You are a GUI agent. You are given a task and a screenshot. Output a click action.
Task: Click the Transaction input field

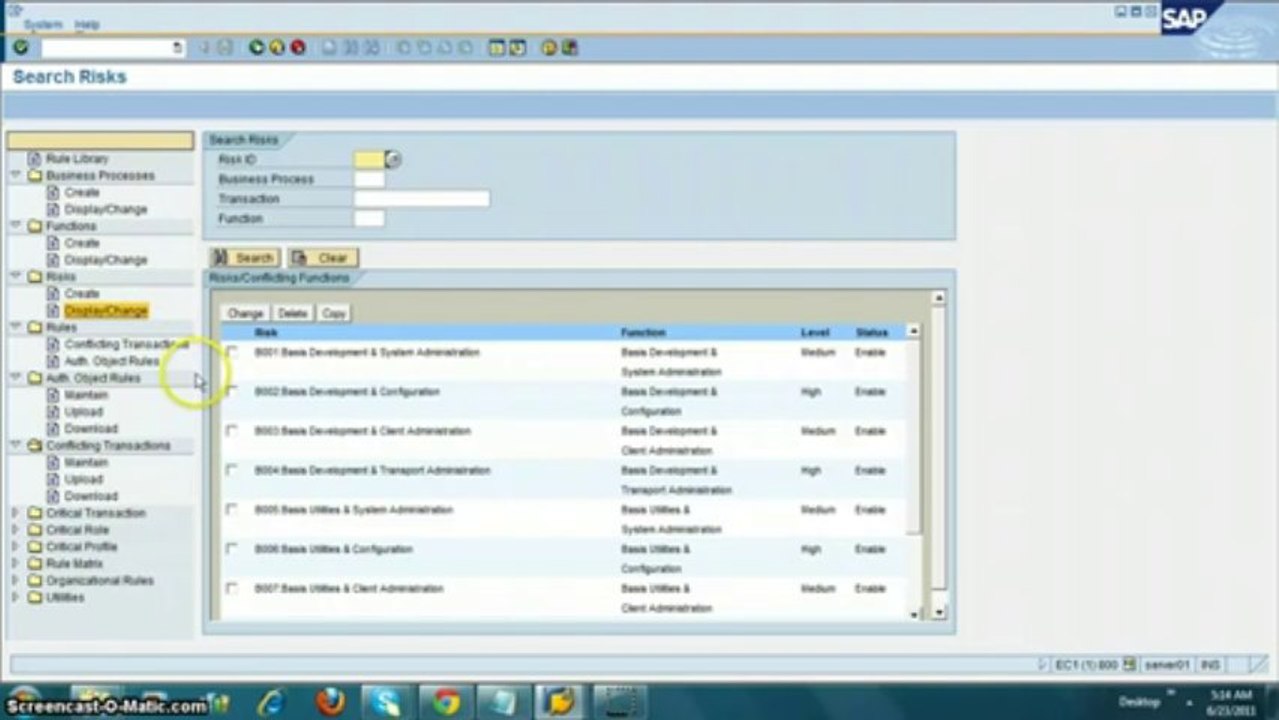[422, 199]
